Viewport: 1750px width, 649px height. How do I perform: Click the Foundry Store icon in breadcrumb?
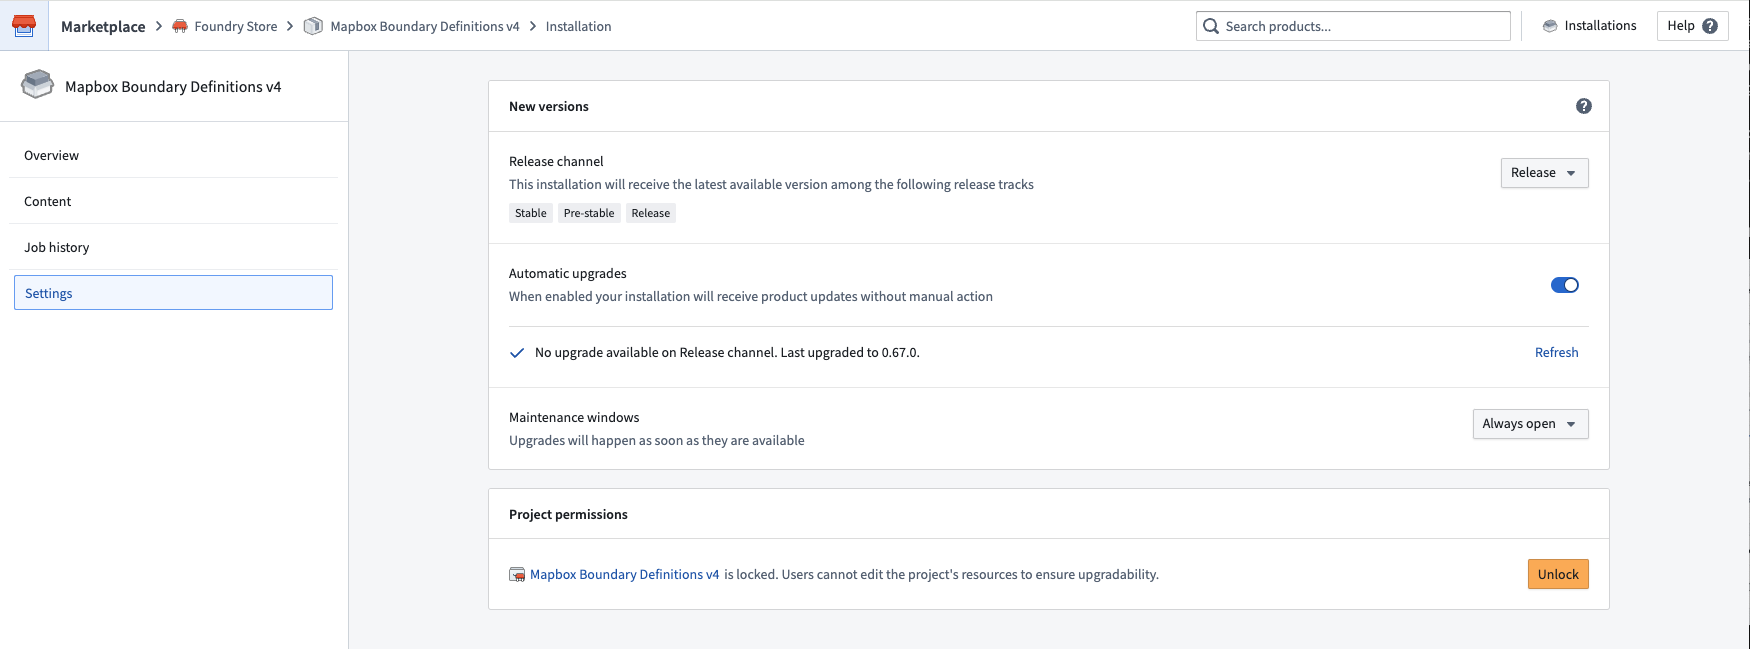click(x=180, y=26)
